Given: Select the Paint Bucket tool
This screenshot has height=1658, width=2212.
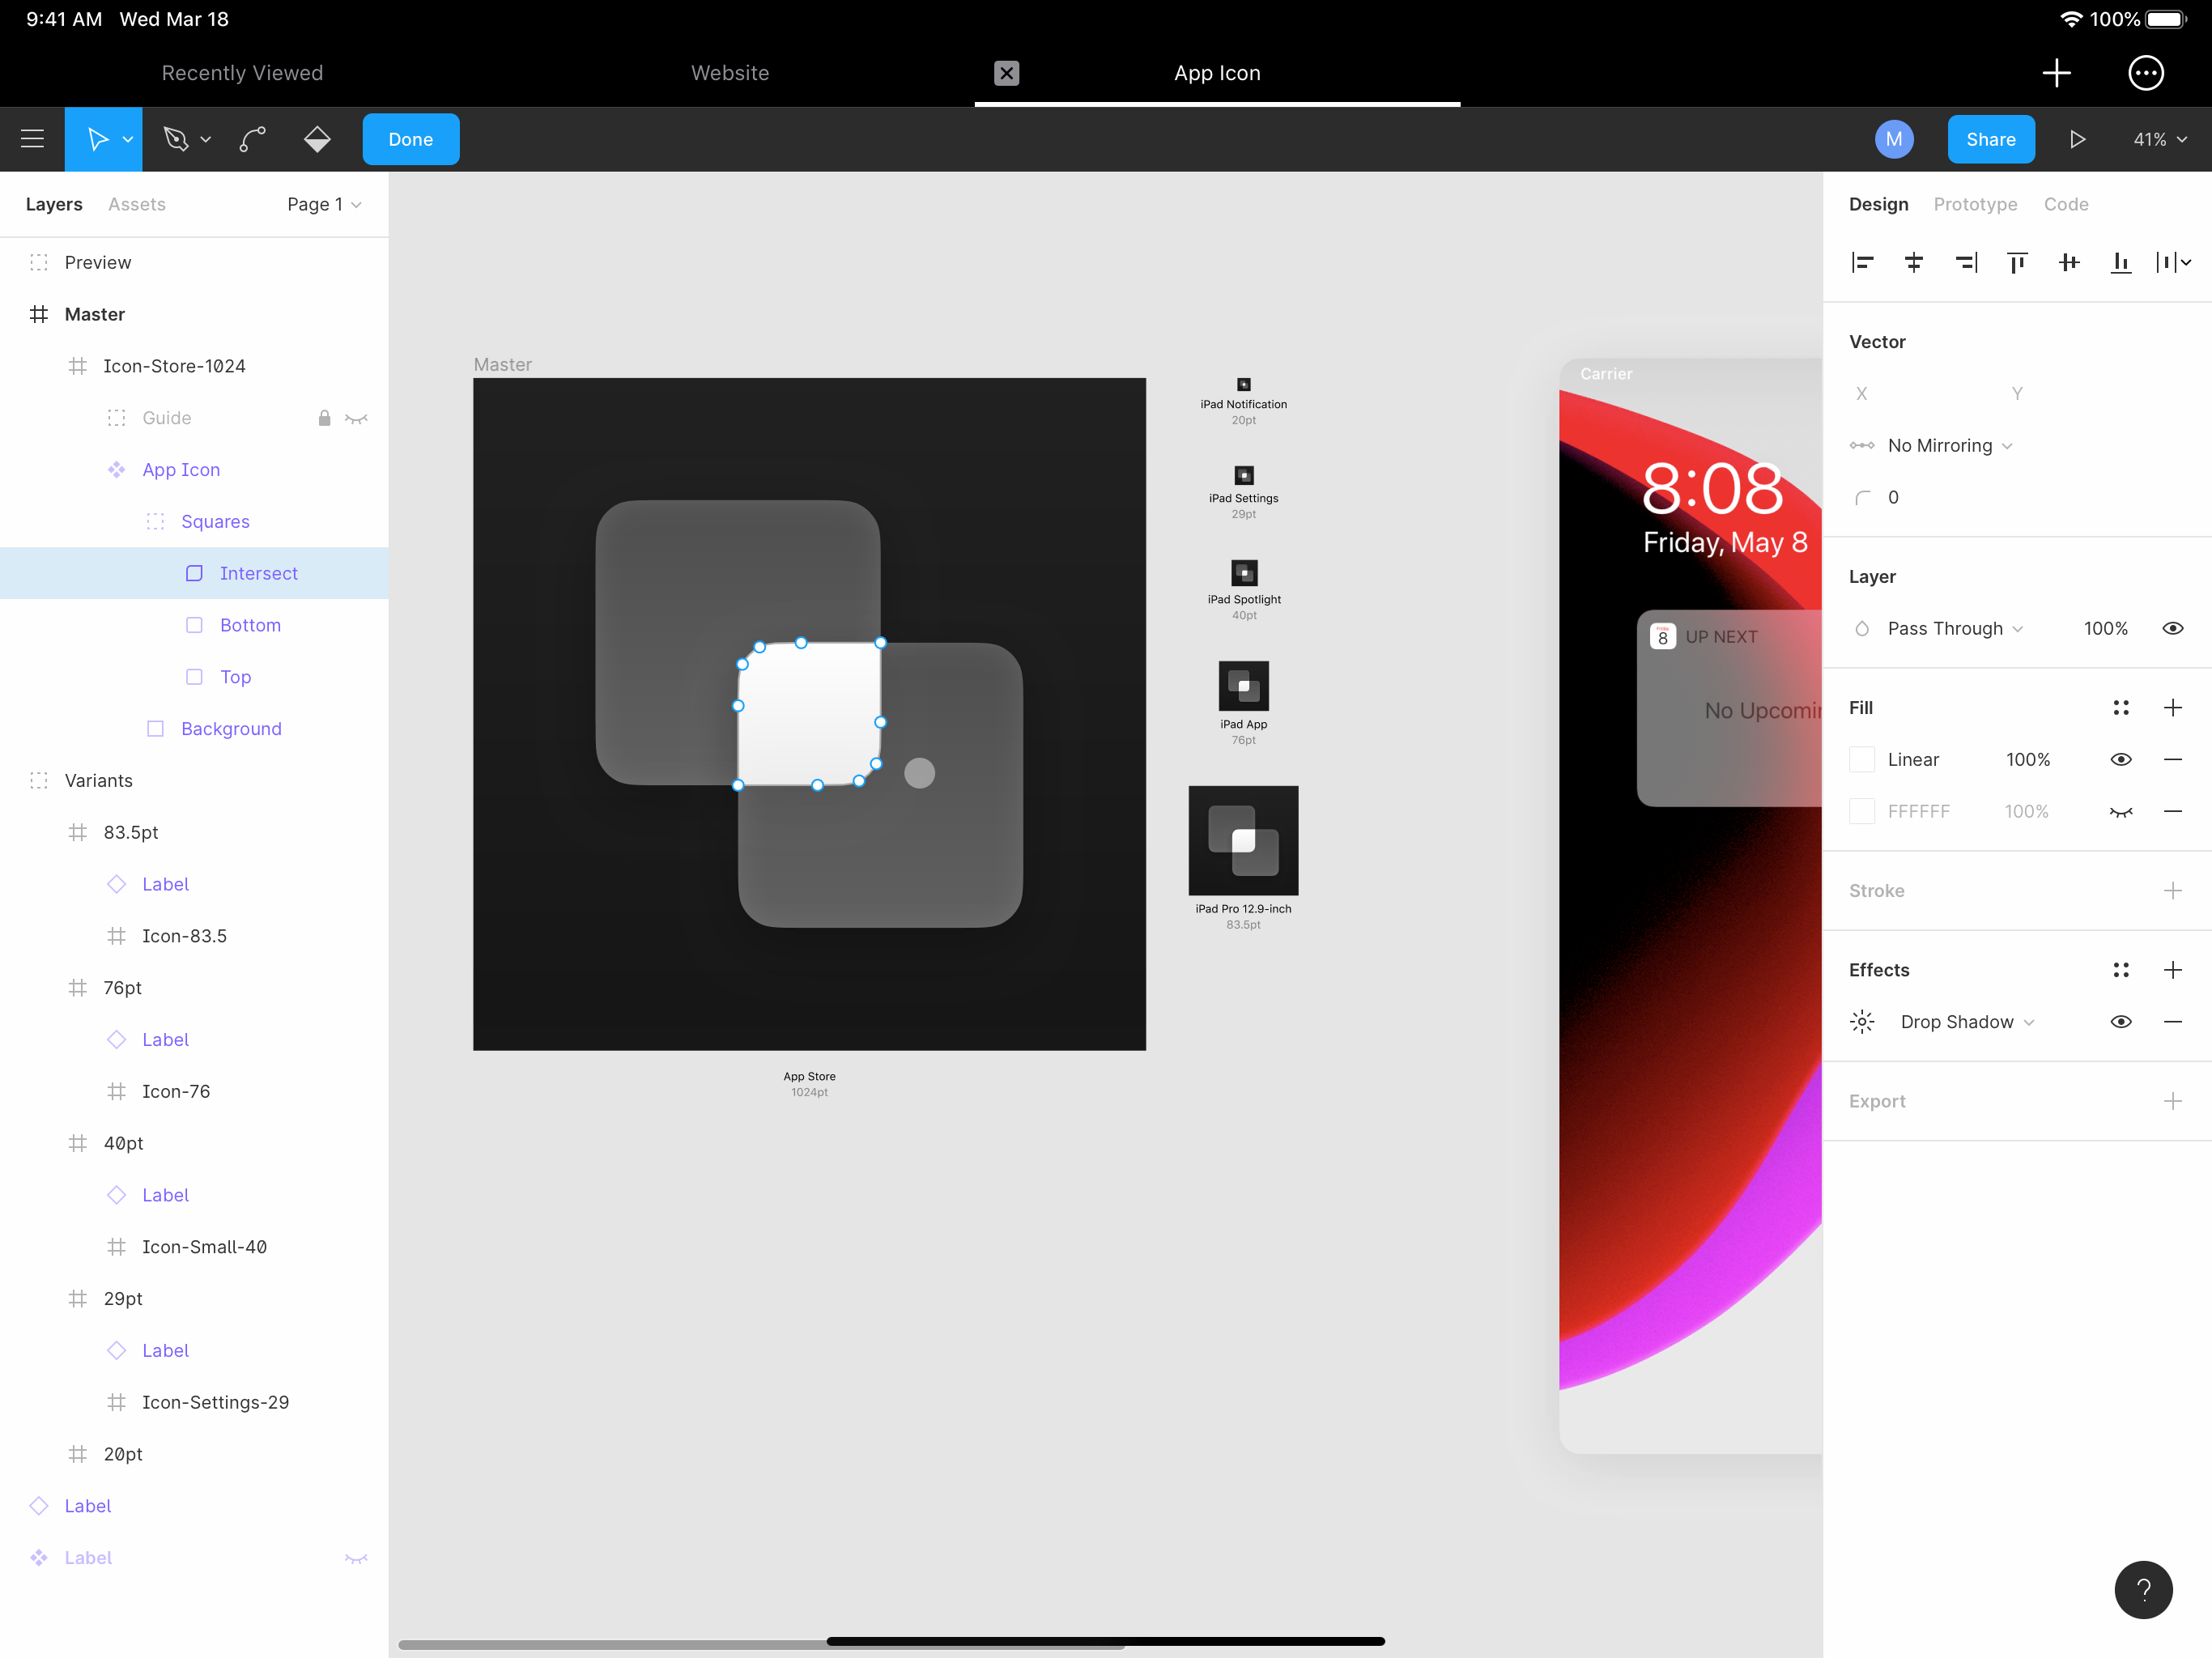Looking at the screenshot, I should 317,139.
